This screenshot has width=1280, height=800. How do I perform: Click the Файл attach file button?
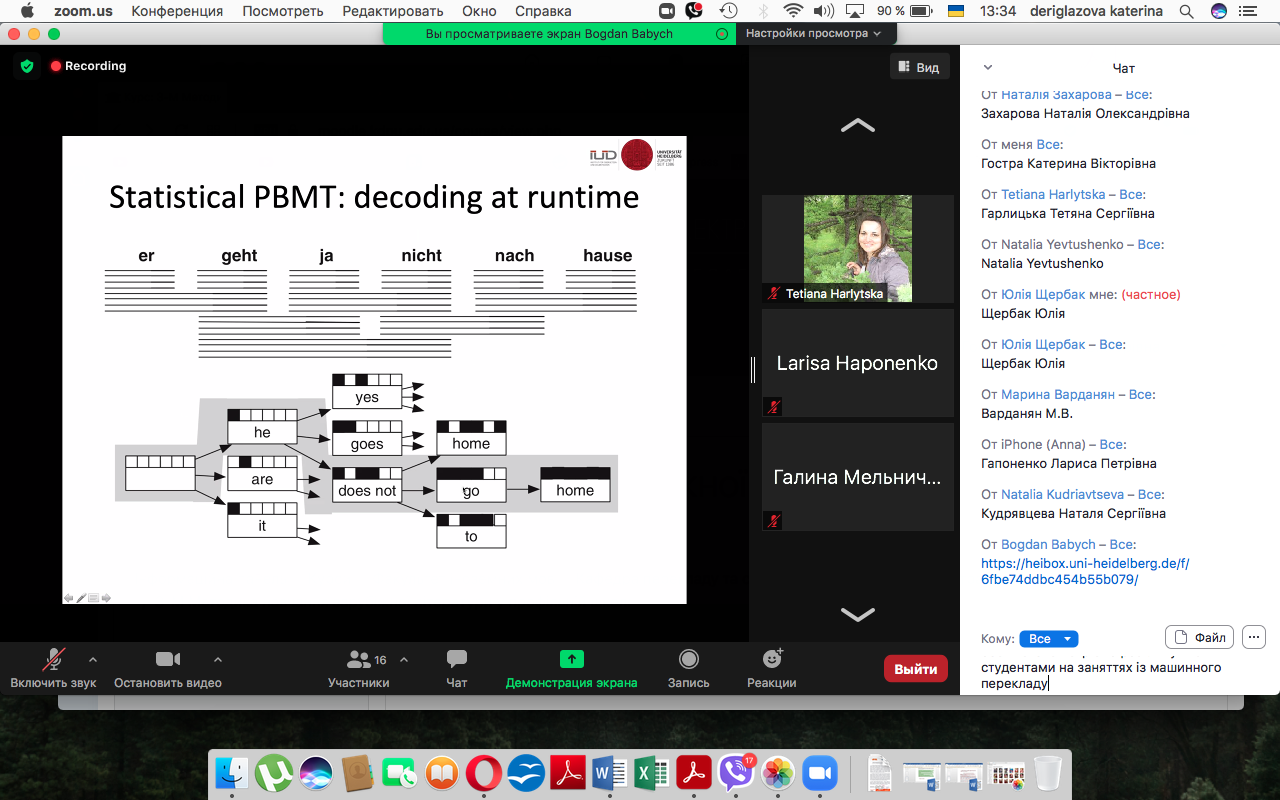1199,637
